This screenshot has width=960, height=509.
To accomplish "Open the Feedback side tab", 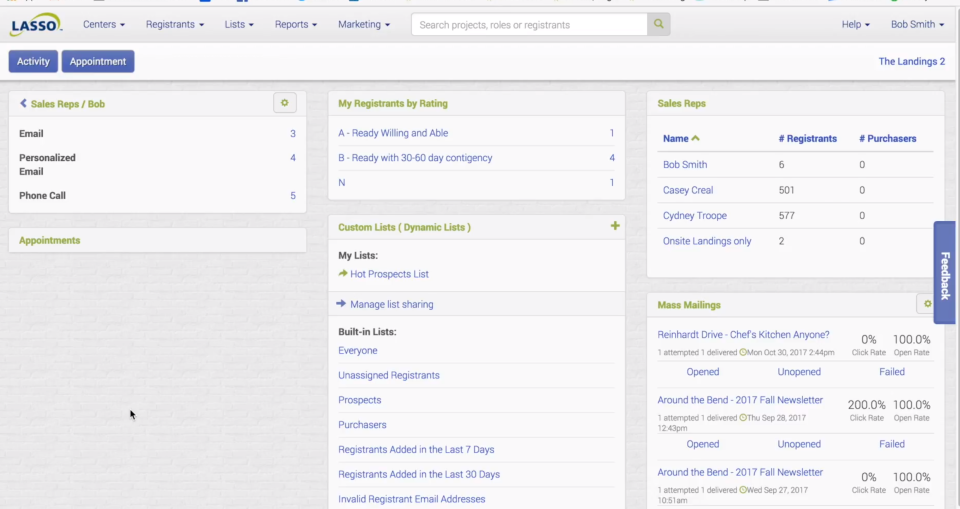I will point(945,273).
